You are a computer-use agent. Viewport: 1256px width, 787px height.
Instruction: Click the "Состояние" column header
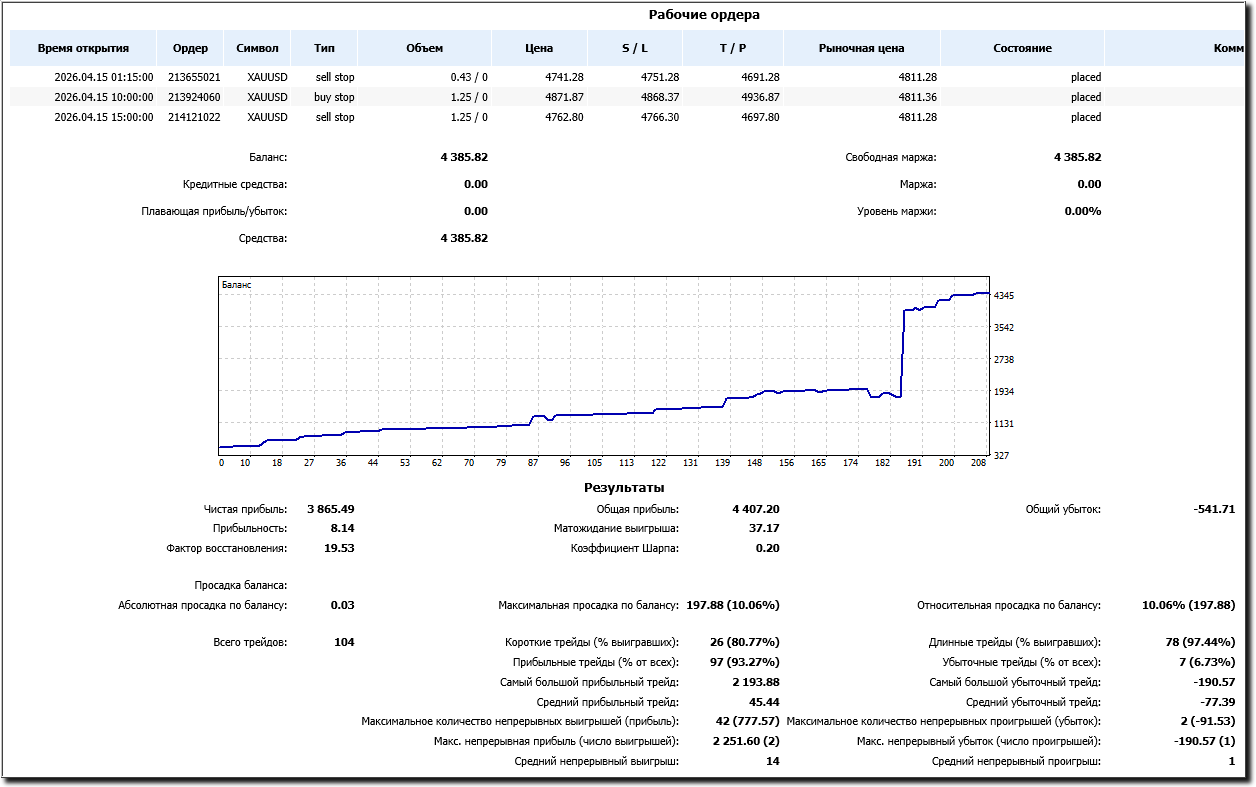tap(1022, 48)
